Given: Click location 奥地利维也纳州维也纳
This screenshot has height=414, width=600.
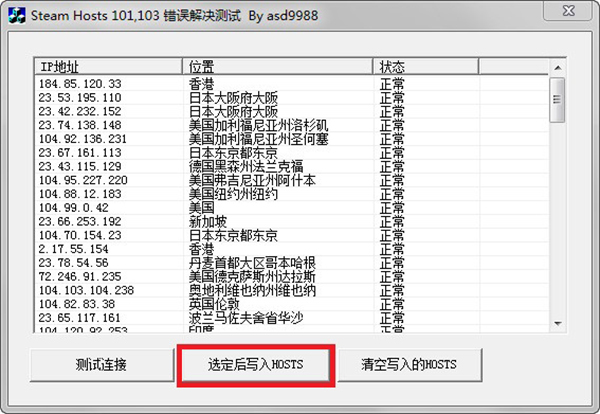Looking at the screenshot, I should click(x=252, y=290).
